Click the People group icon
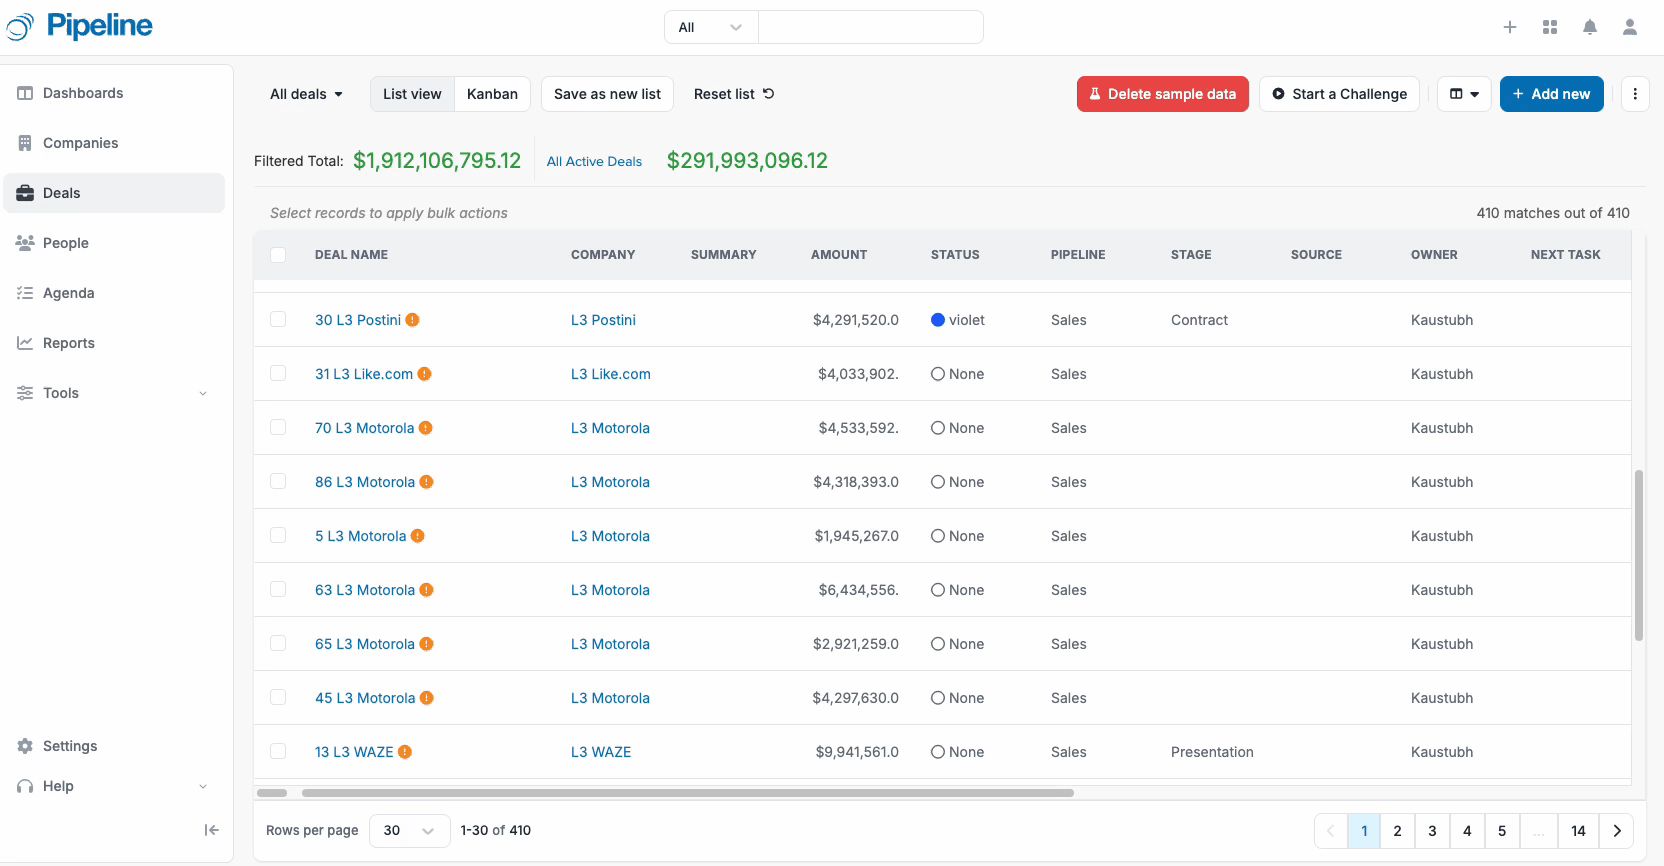Screen dimensions: 1664x866 tap(25, 243)
